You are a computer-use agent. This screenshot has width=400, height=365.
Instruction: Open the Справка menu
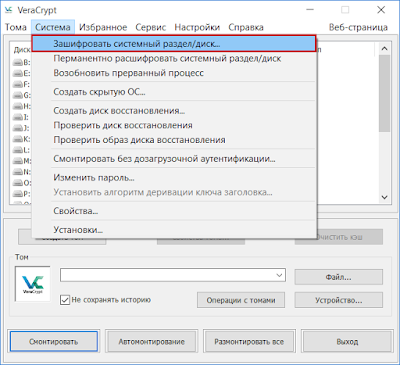tap(246, 27)
